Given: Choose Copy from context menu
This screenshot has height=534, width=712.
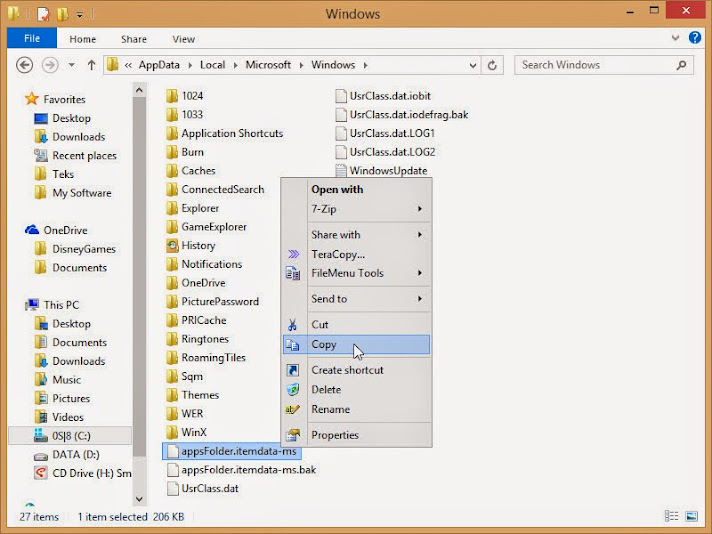Looking at the screenshot, I should (x=356, y=345).
